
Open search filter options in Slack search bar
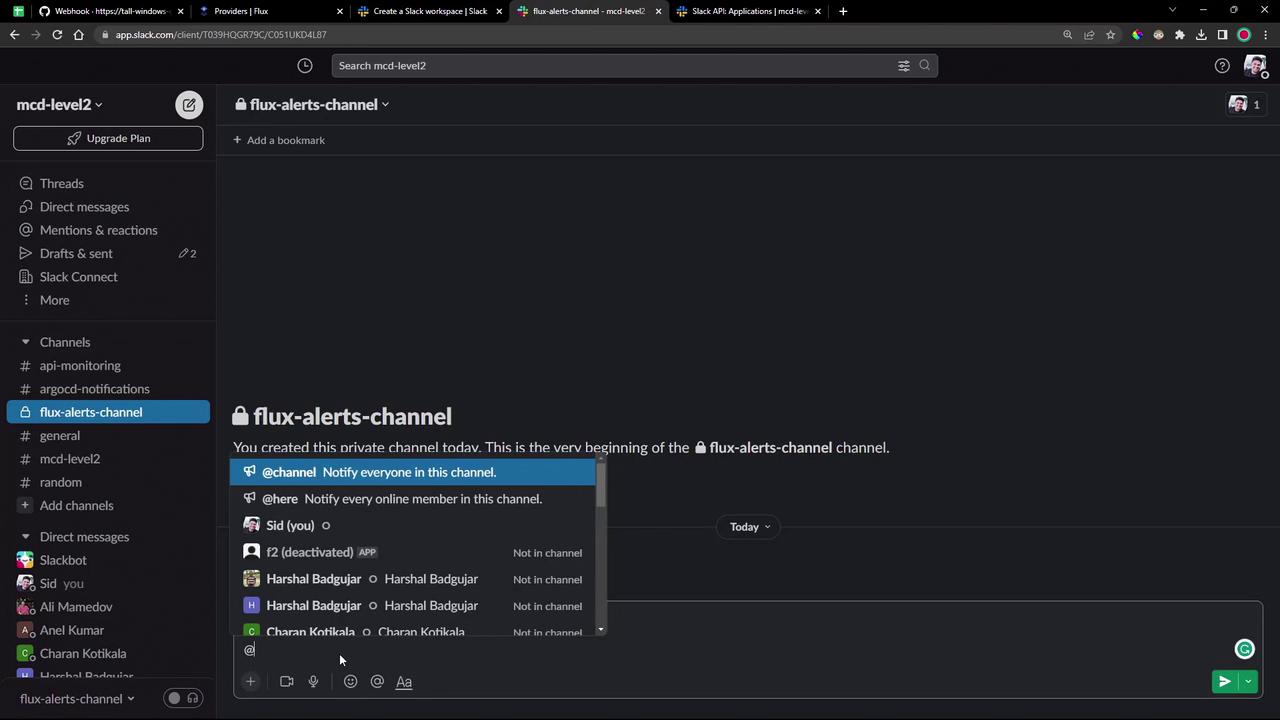point(903,66)
